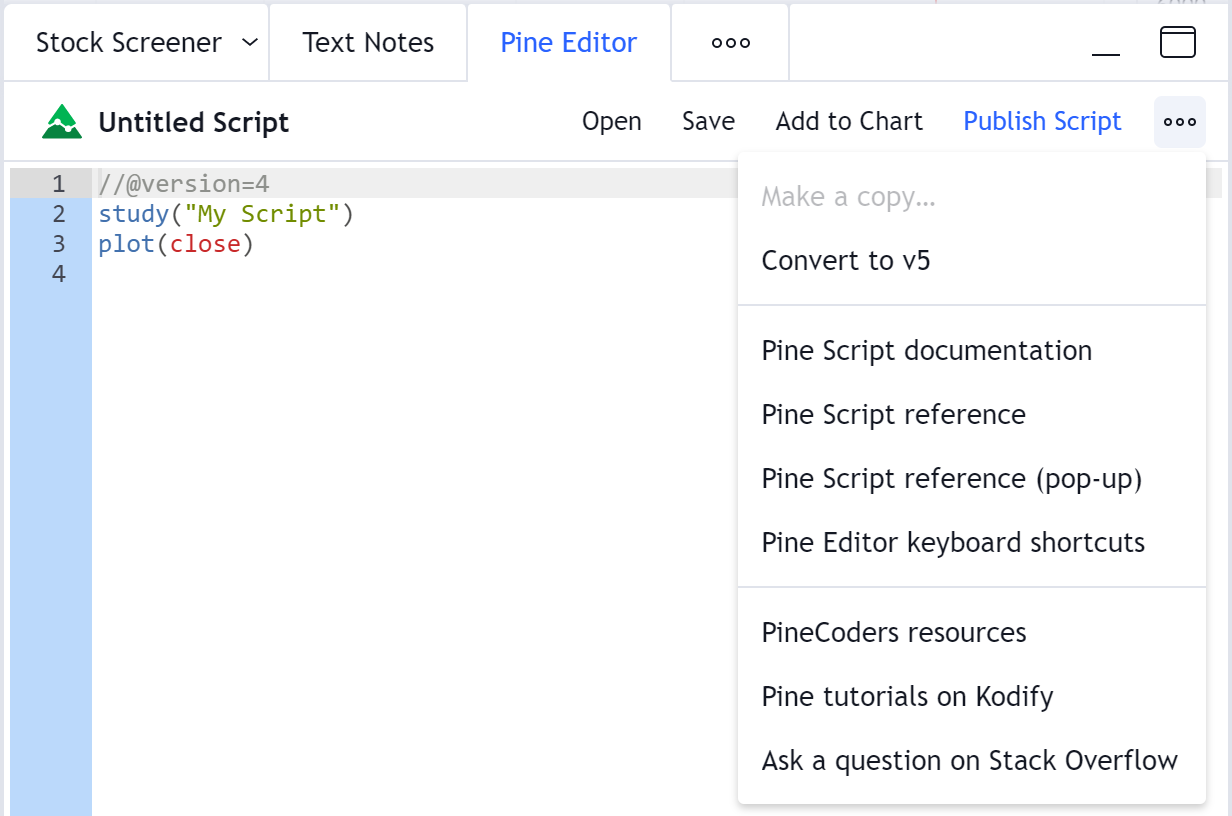
Task: Click the minimize panel icon
Action: [1106, 44]
